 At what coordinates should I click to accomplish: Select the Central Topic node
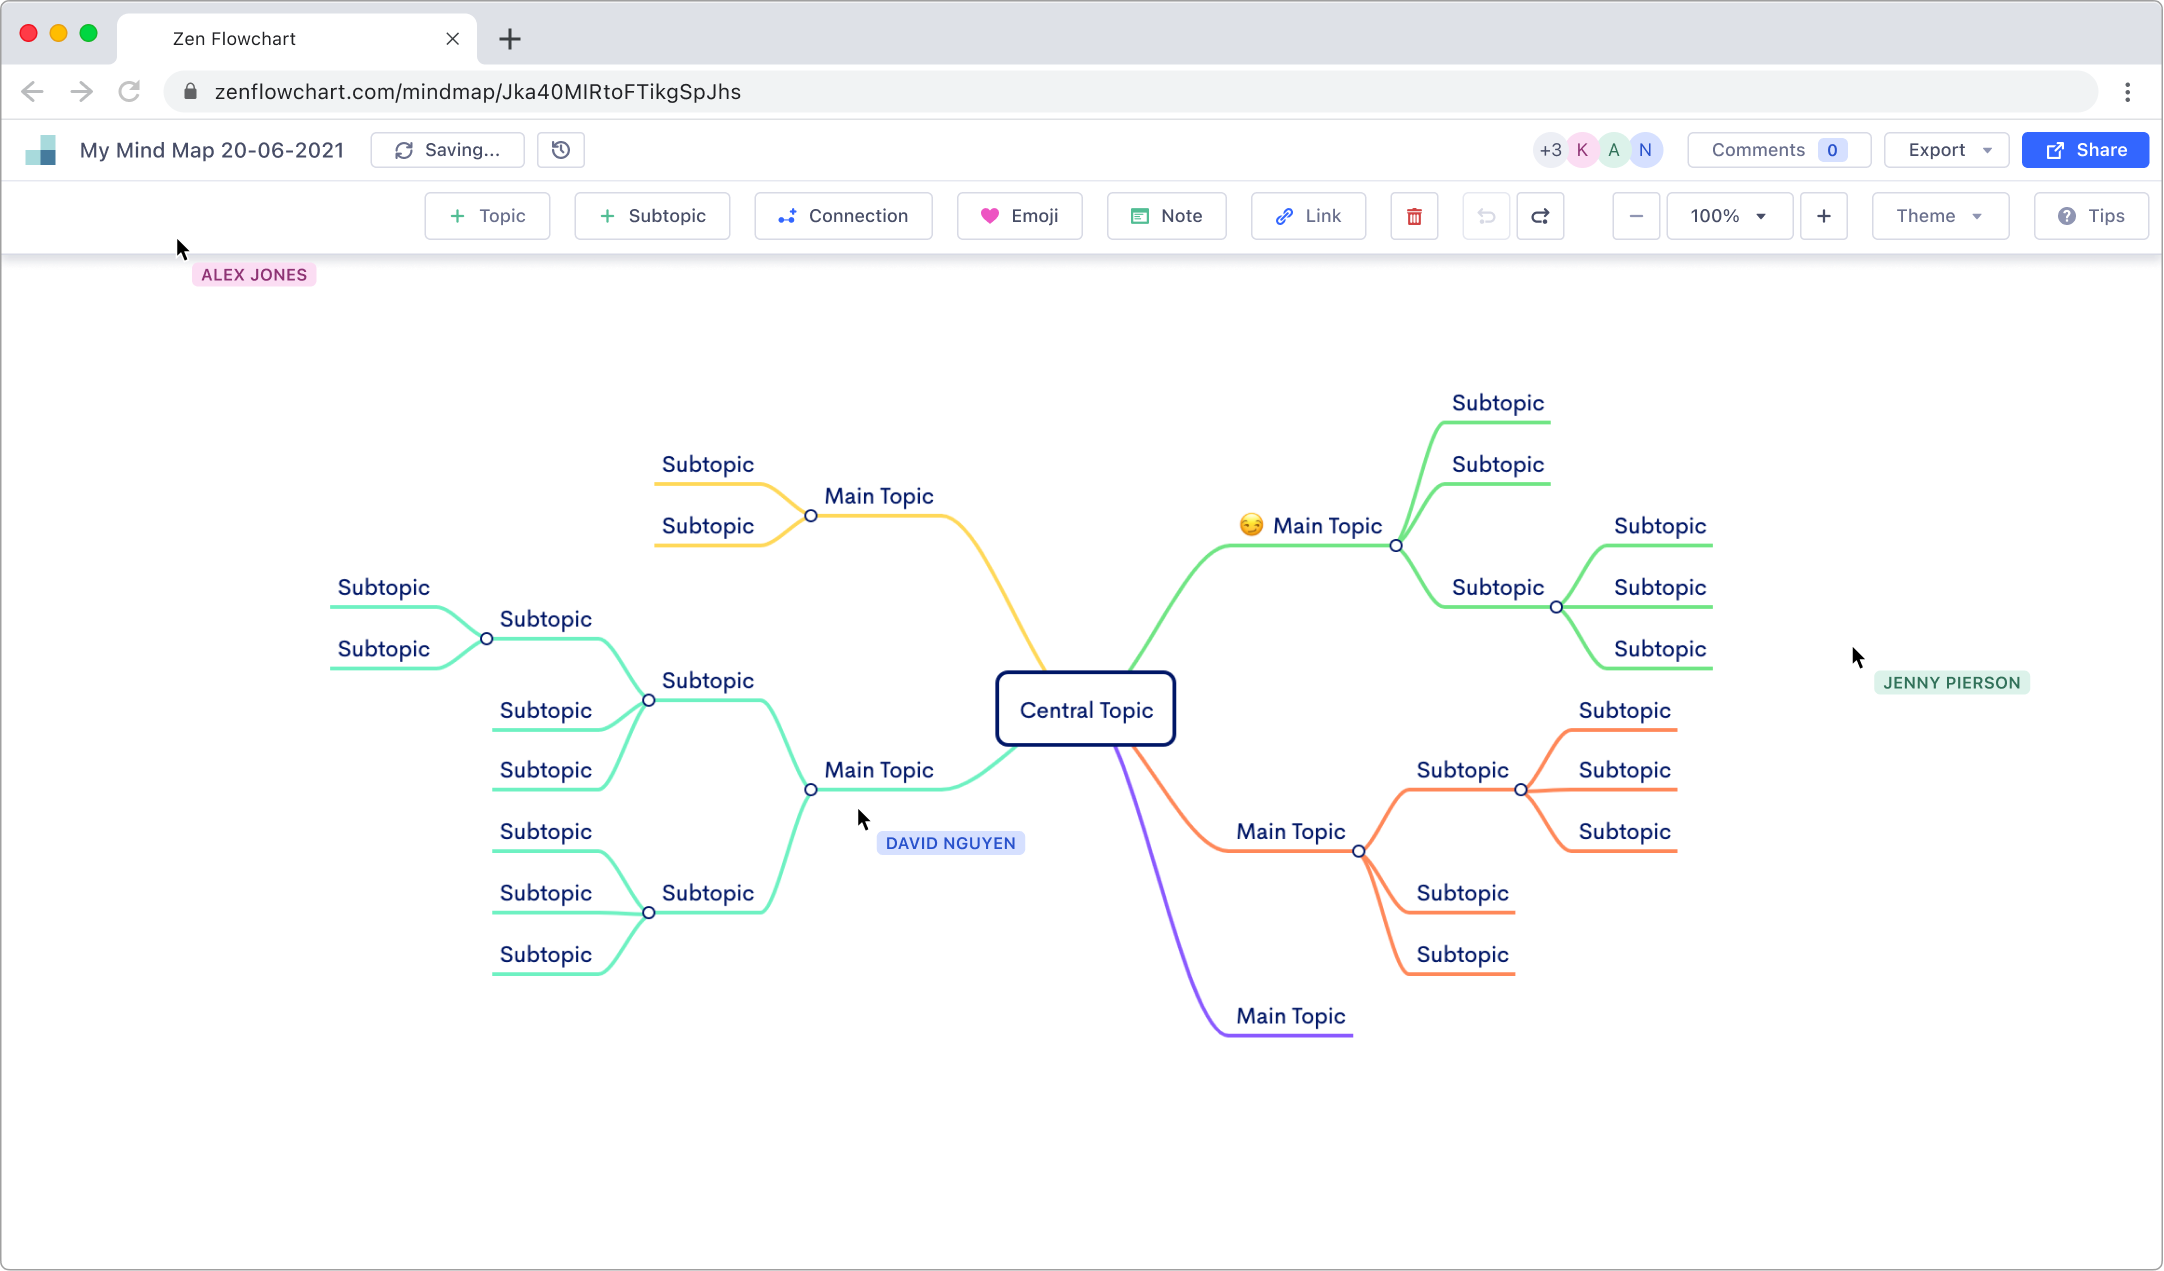click(x=1085, y=710)
